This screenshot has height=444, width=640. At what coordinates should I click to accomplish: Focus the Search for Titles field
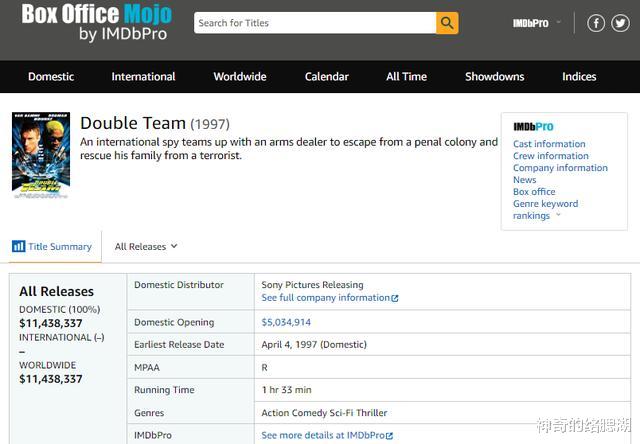[x=315, y=23]
